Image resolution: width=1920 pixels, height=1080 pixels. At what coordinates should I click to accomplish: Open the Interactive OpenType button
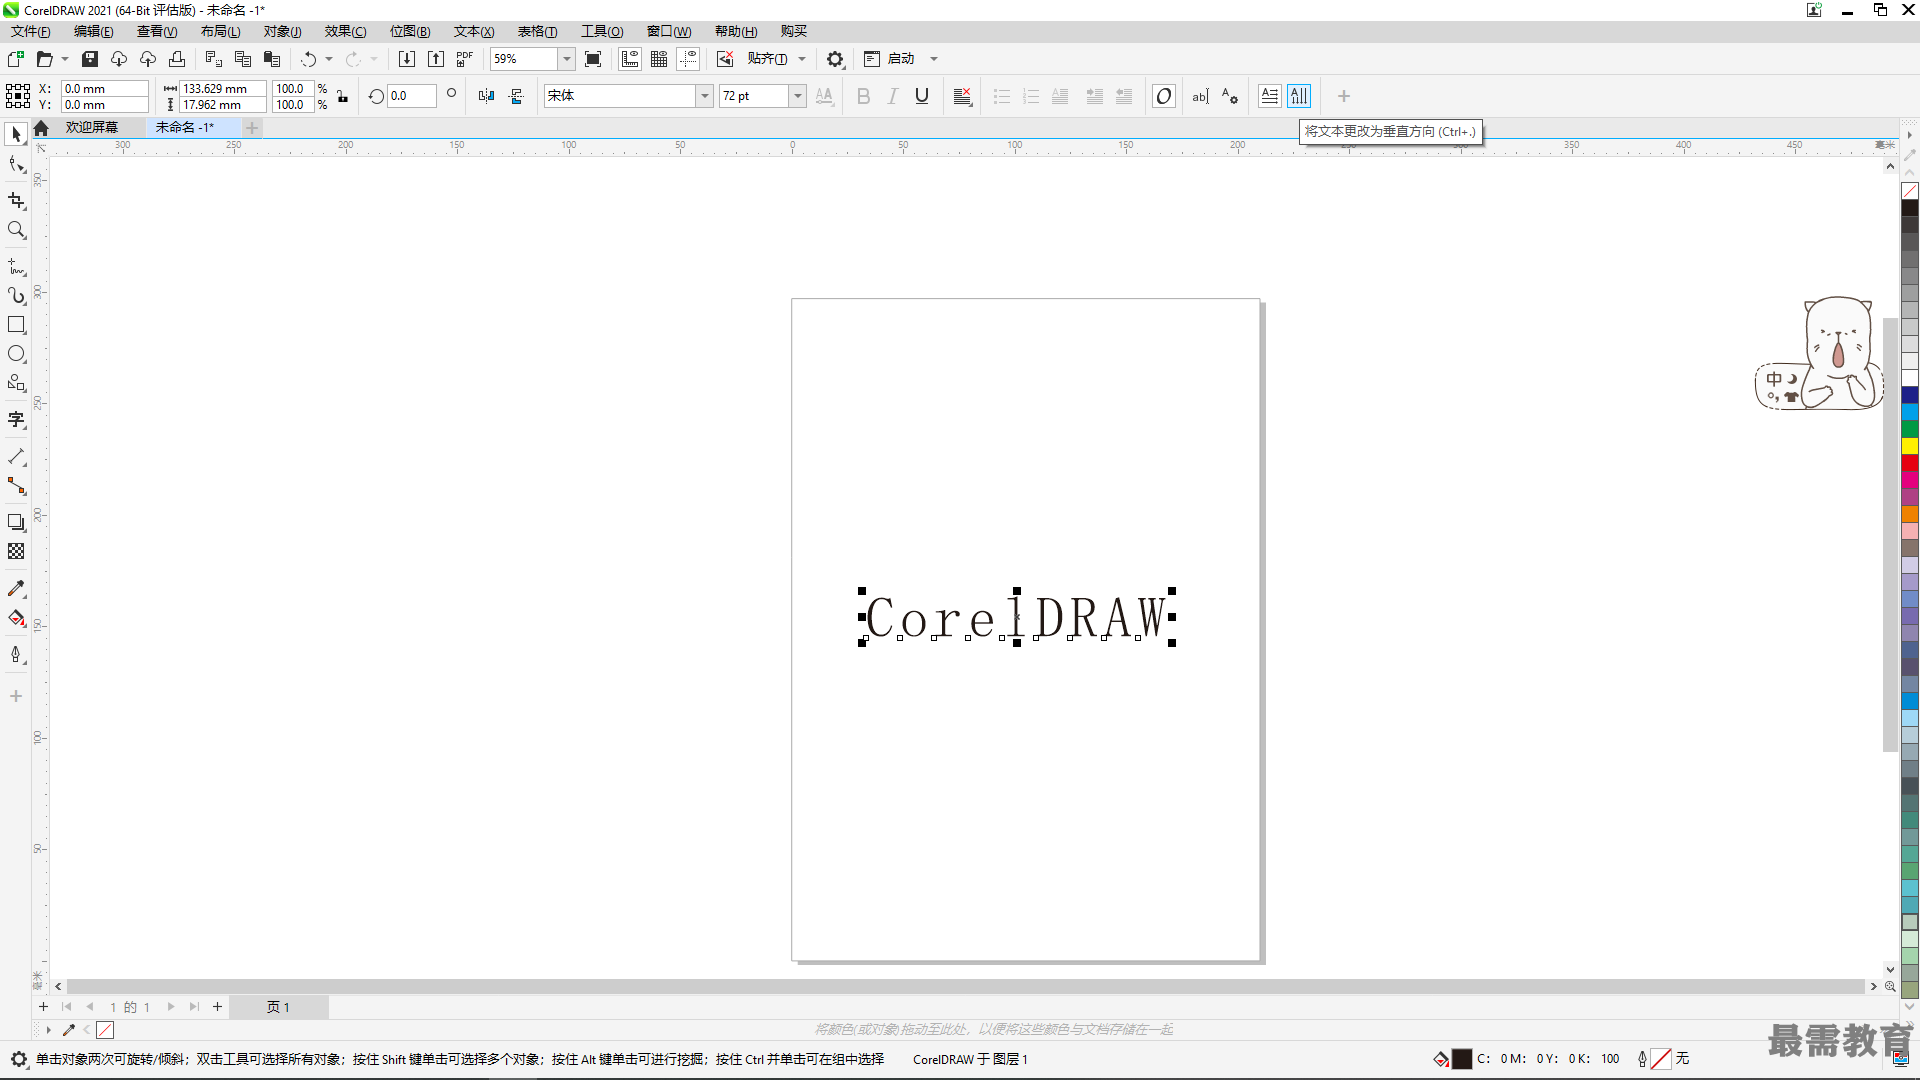[1164, 96]
